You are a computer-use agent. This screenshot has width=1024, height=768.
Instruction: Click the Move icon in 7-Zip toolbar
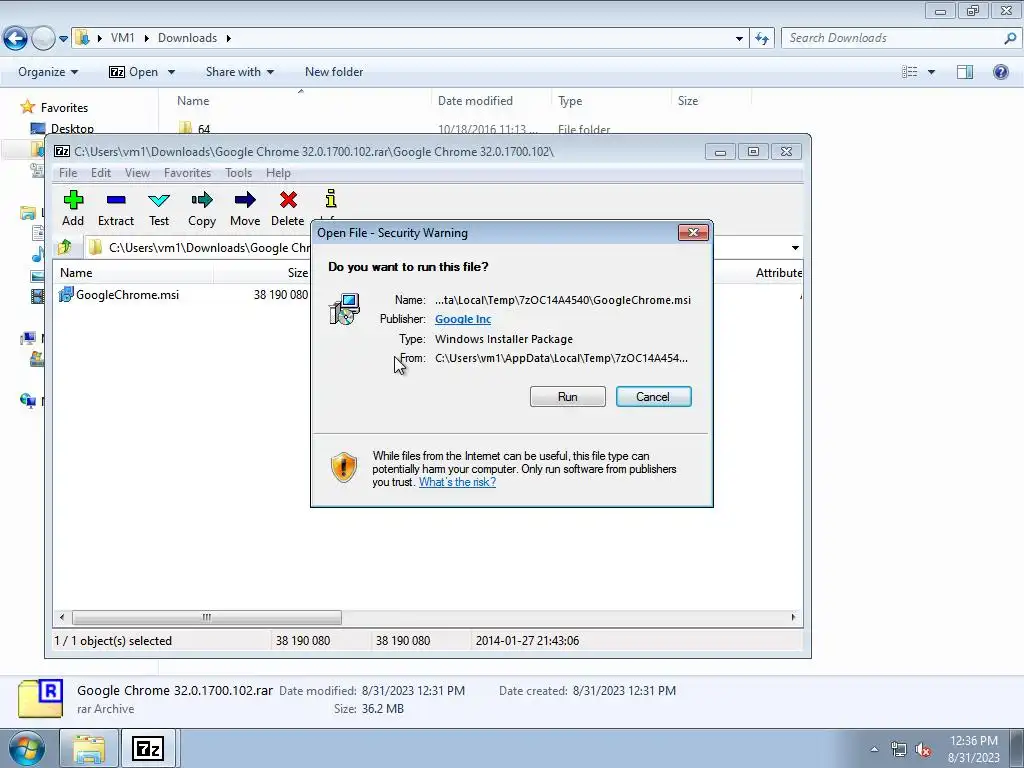pyautogui.click(x=245, y=200)
